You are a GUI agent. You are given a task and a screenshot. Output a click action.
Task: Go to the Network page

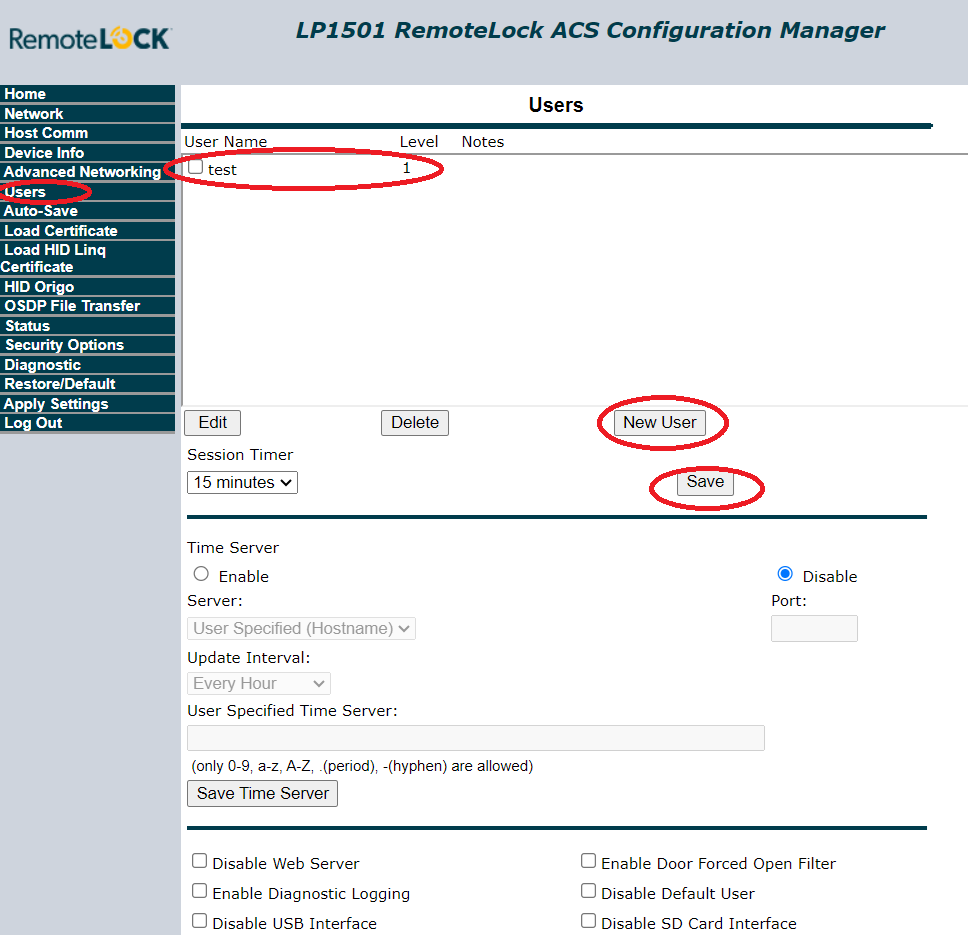click(87, 114)
